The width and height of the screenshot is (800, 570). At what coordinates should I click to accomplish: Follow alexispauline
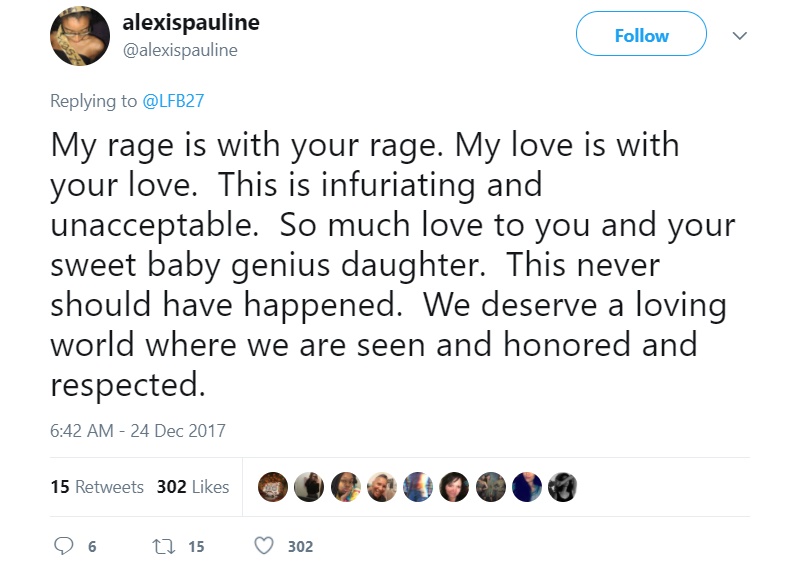click(x=641, y=34)
